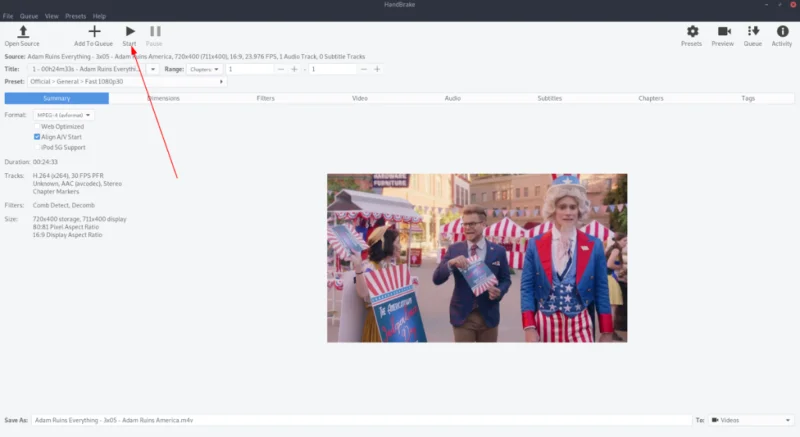Click 'Comb Detect, Decomb' filters text
This screenshot has height=437, width=800.
coord(64,205)
